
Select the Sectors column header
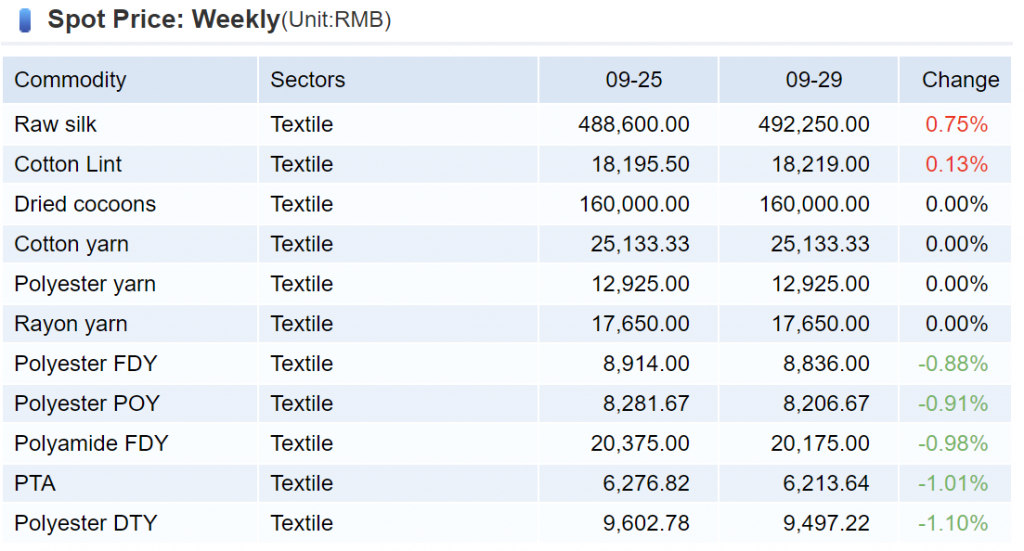[307, 80]
